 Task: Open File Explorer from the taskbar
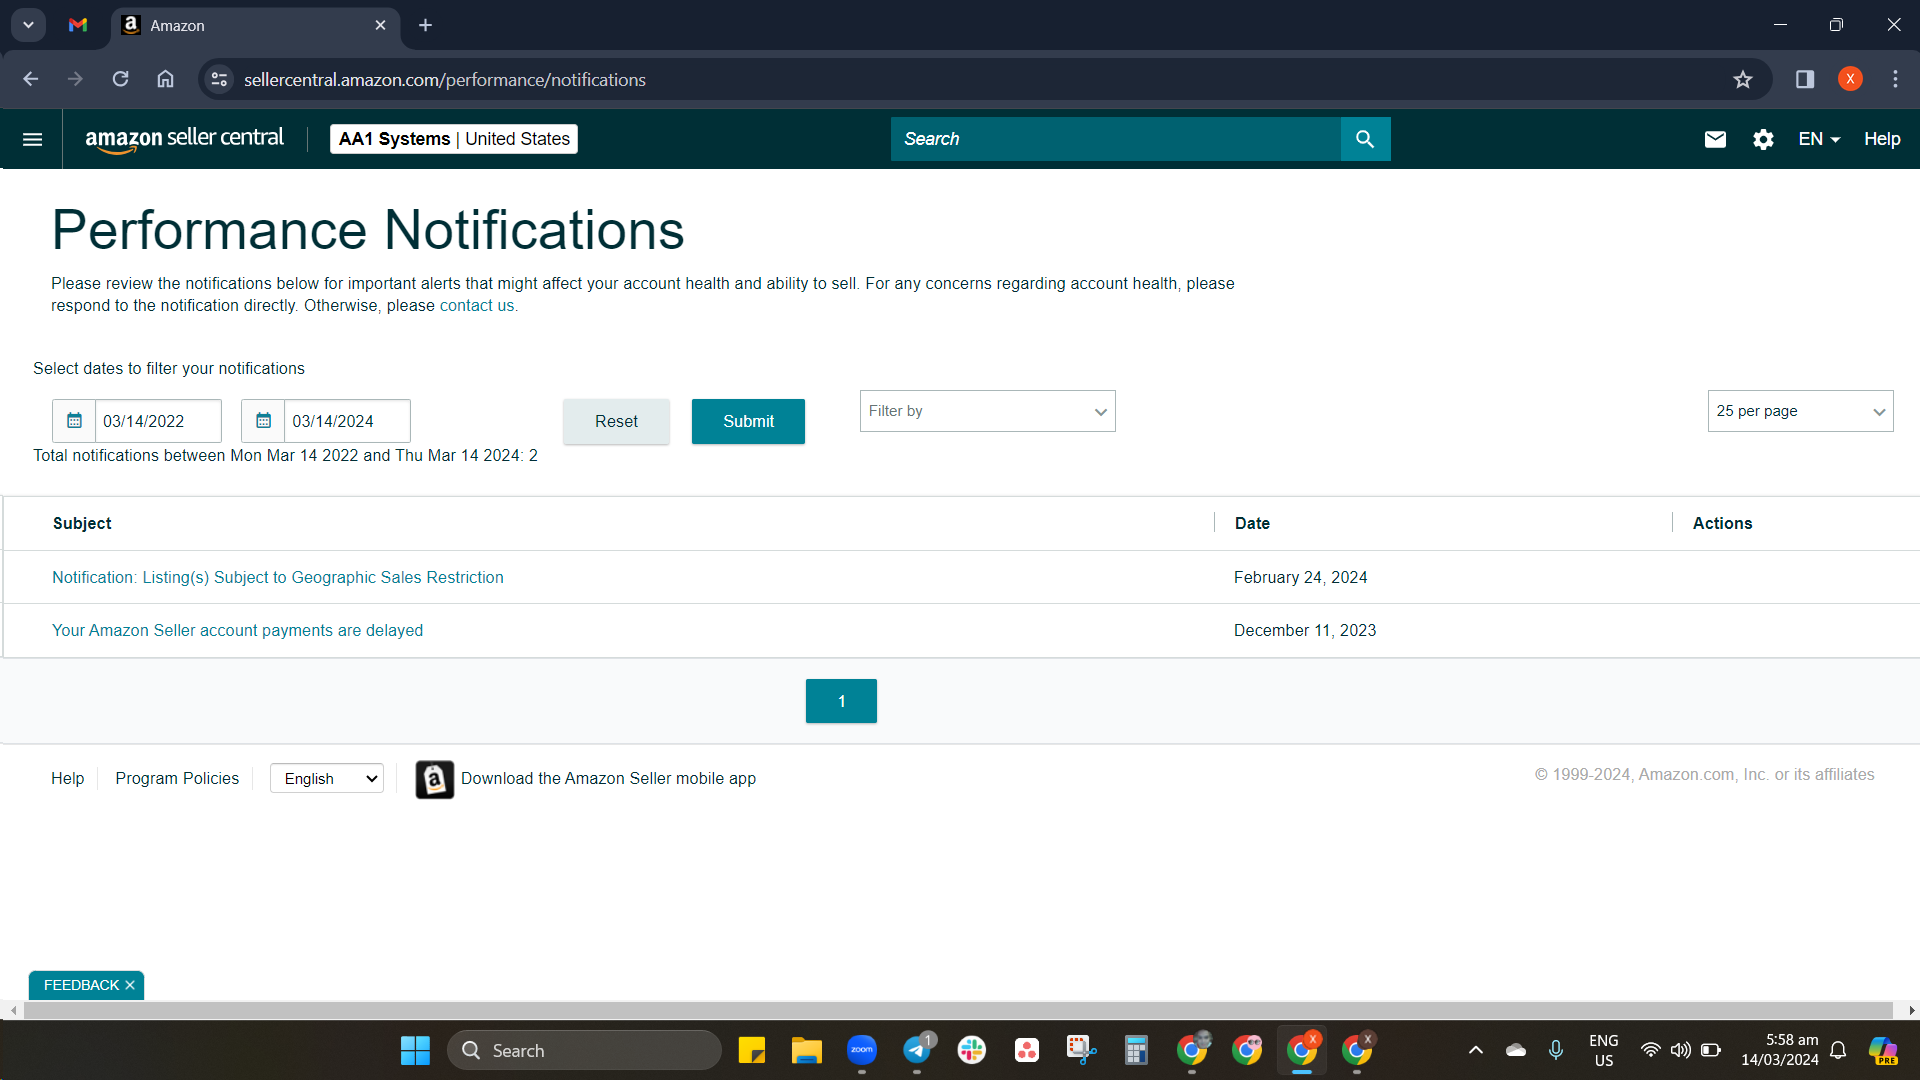(x=806, y=1050)
